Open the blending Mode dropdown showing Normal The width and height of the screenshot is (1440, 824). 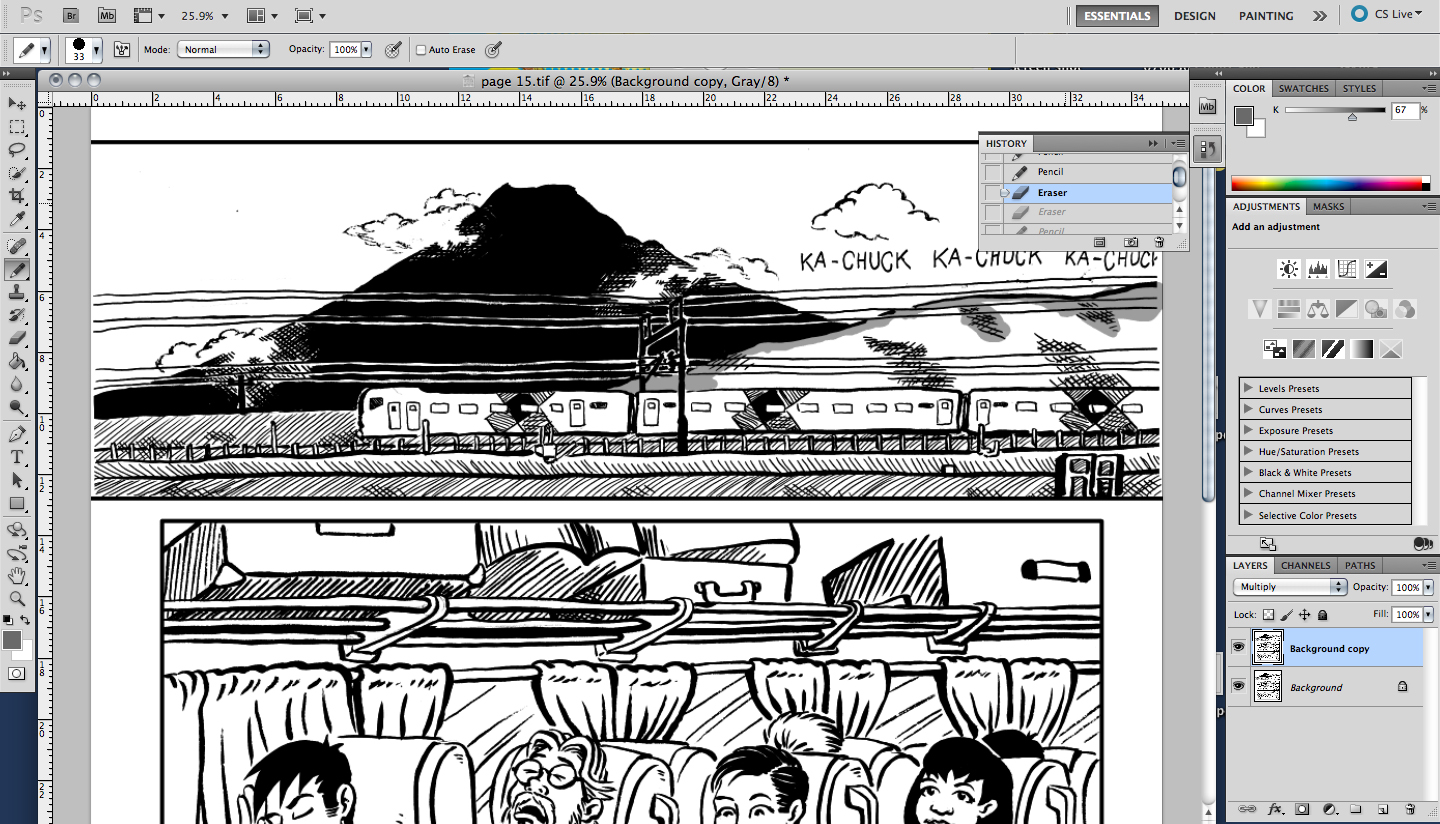click(223, 48)
